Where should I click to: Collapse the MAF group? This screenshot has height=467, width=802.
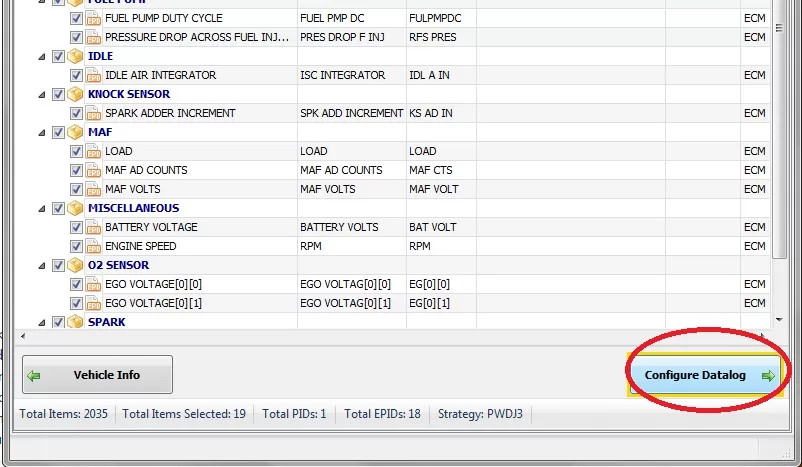click(x=42, y=133)
